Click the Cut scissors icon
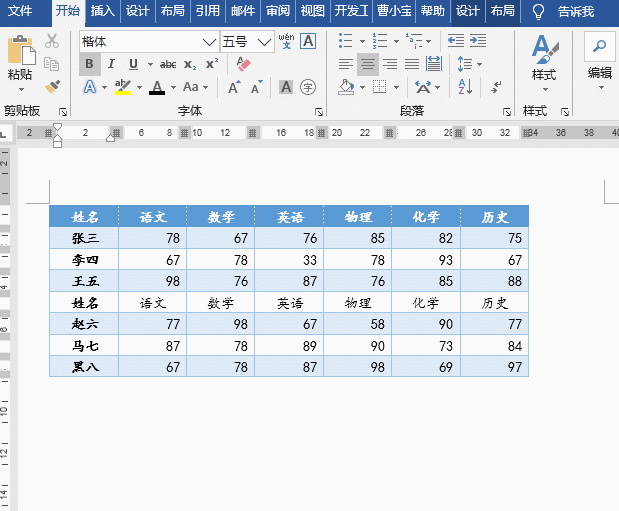The width and height of the screenshot is (619, 511). point(52,41)
